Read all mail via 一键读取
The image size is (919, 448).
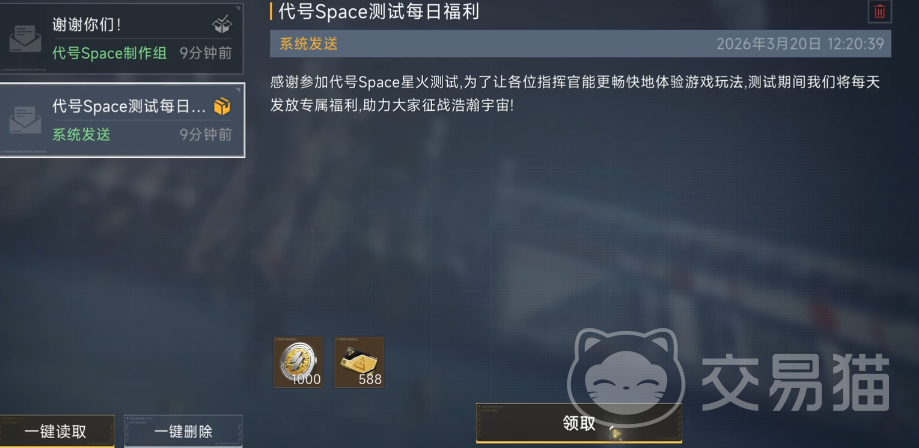(56, 432)
